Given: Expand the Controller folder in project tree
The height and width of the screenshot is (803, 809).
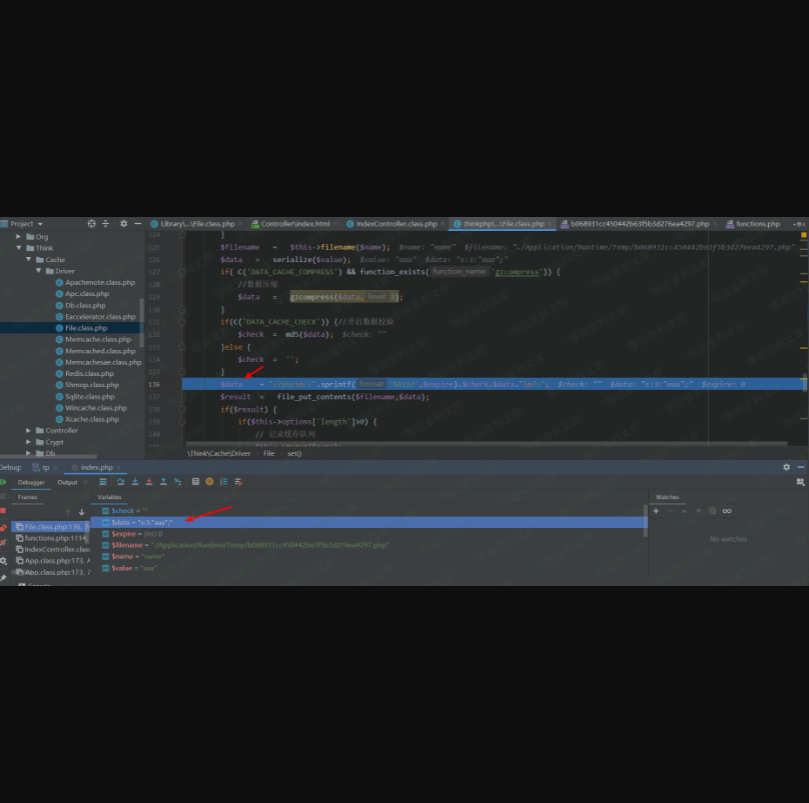Looking at the screenshot, I should (x=29, y=430).
